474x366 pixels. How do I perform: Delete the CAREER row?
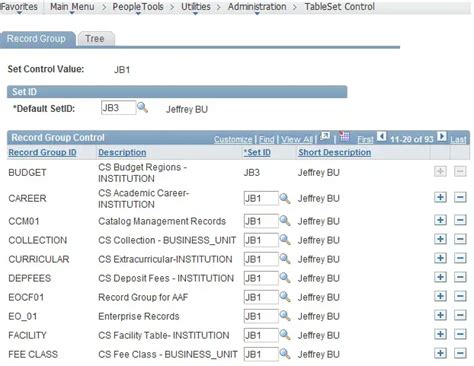tap(460, 197)
